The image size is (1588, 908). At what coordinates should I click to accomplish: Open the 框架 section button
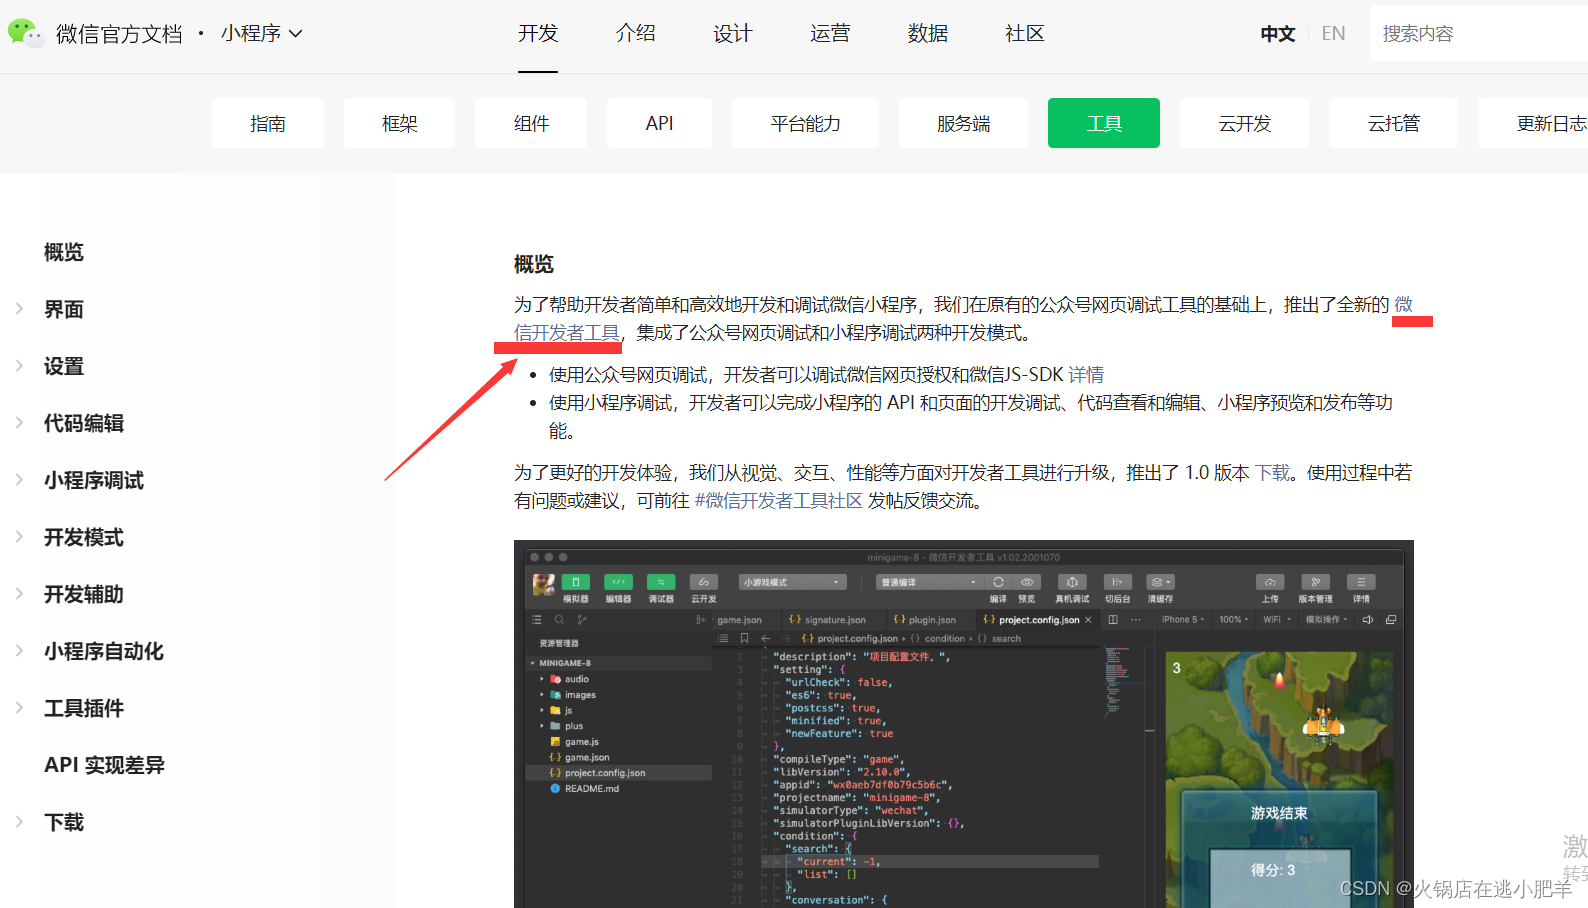[x=399, y=123]
